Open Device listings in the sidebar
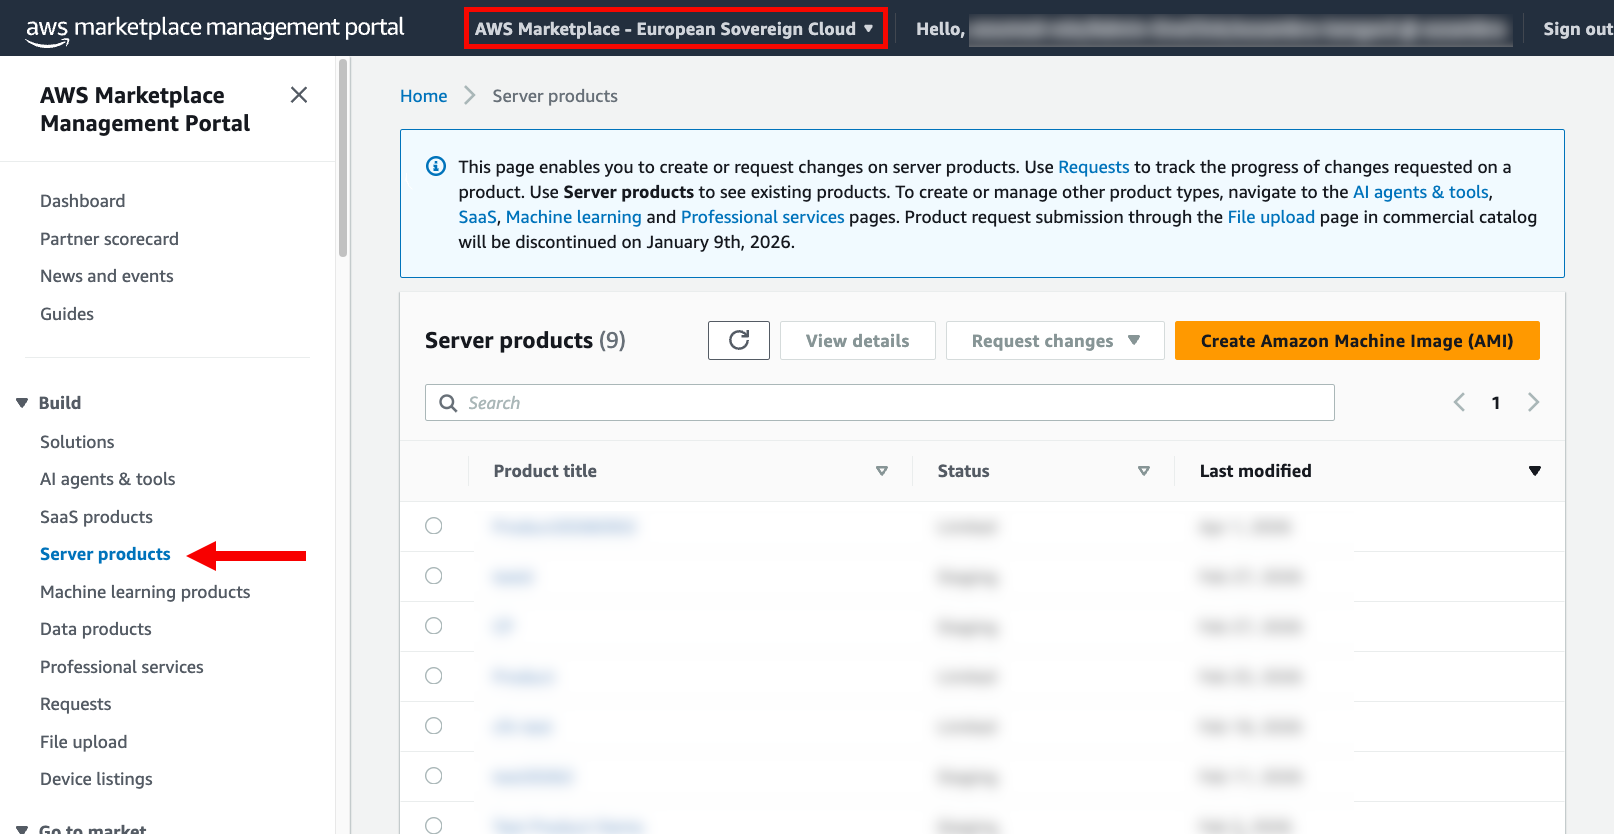Screen dimensions: 1614x834 tap(96, 779)
